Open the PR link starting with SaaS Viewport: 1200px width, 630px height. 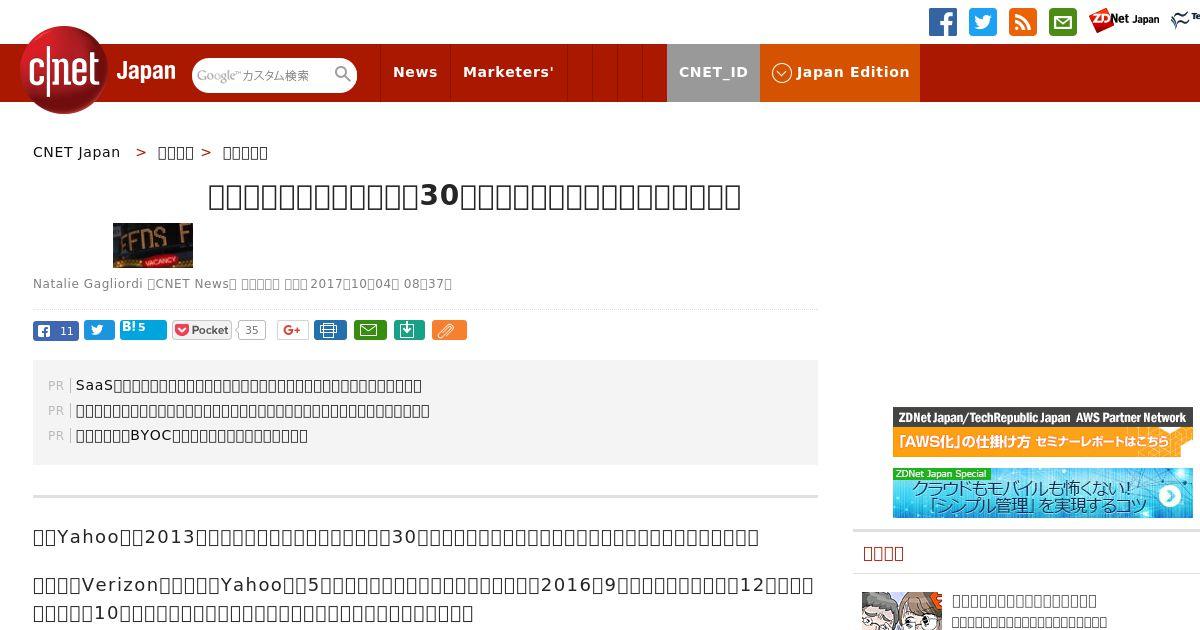click(249, 385)
